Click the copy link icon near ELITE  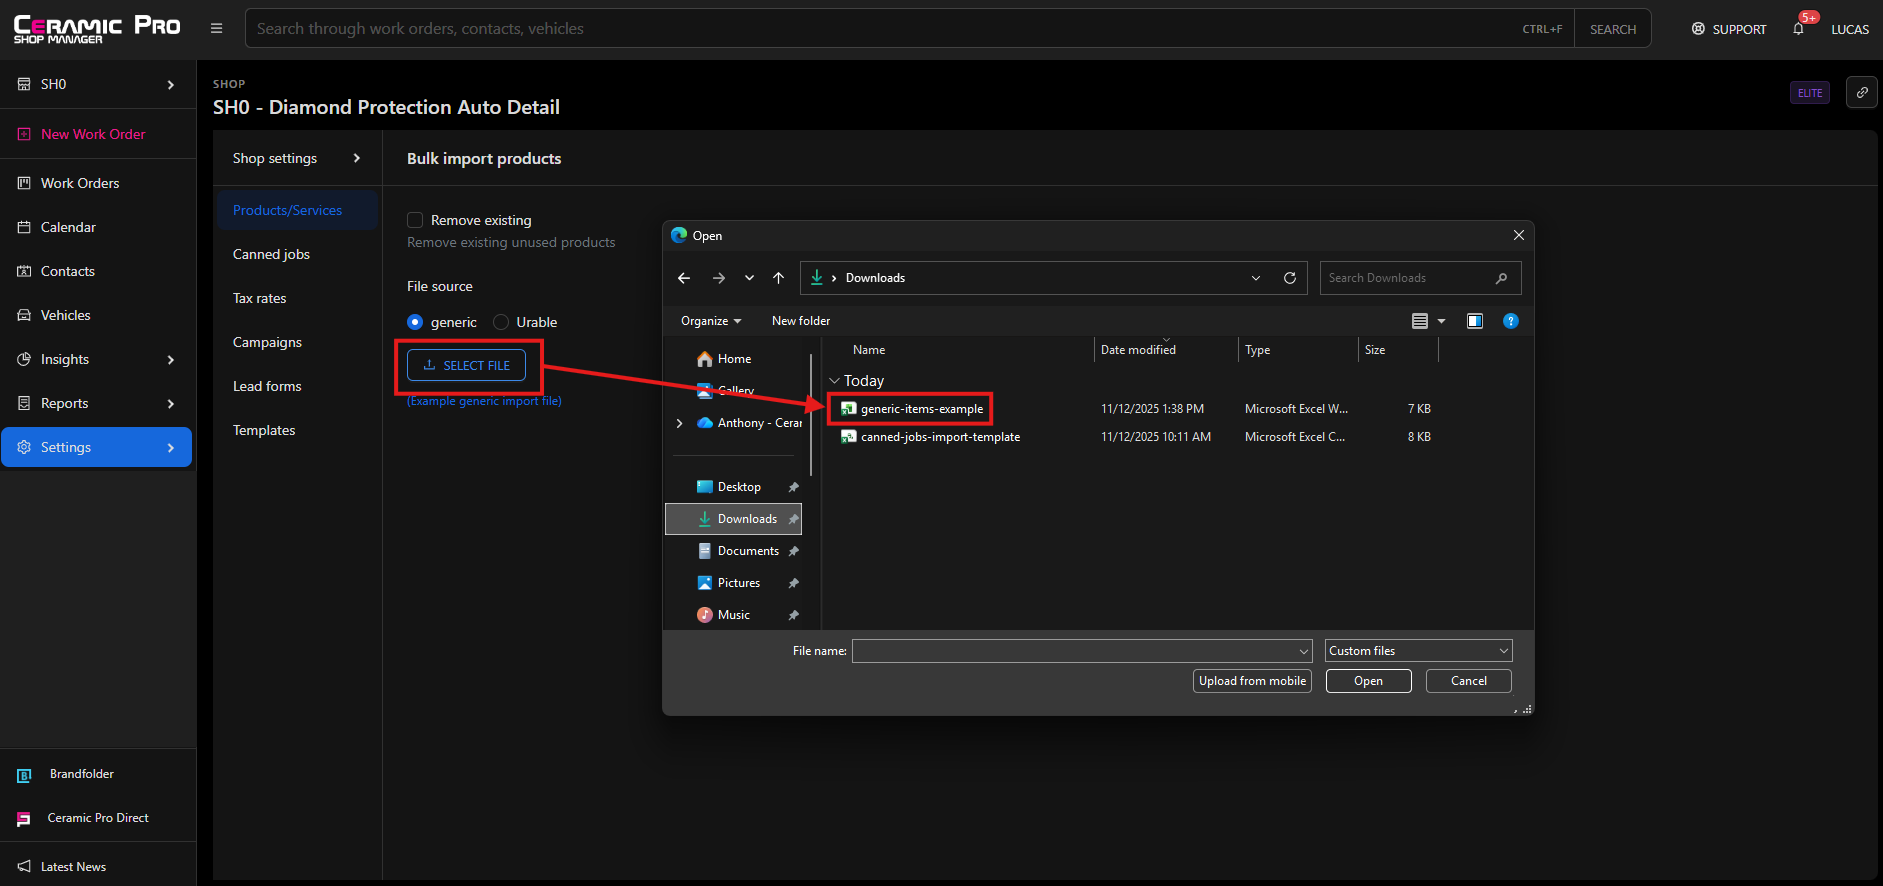click(1861, 92)
